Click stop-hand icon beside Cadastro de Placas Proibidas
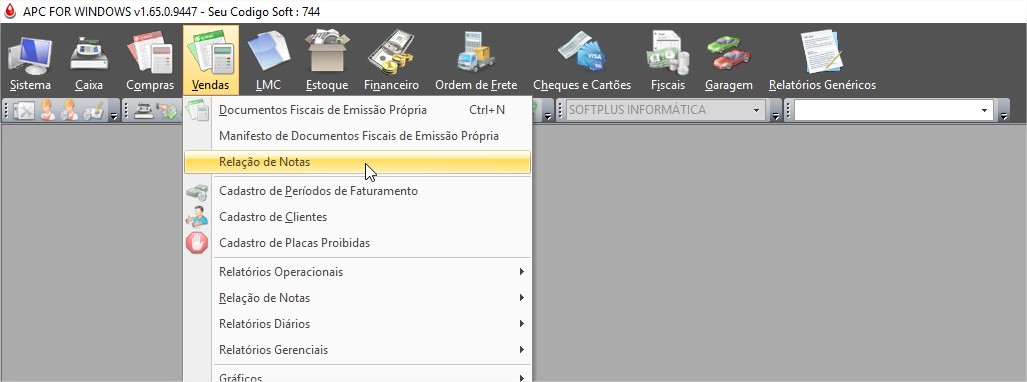The height and width of the screenshot is (382, 1027). point(196,243)
